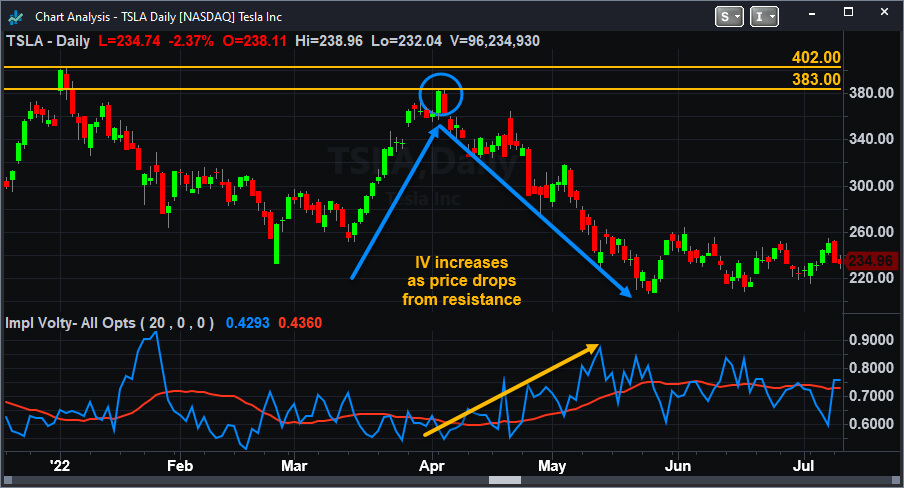Select the L=234.74 last price value

tap(129, 41)
